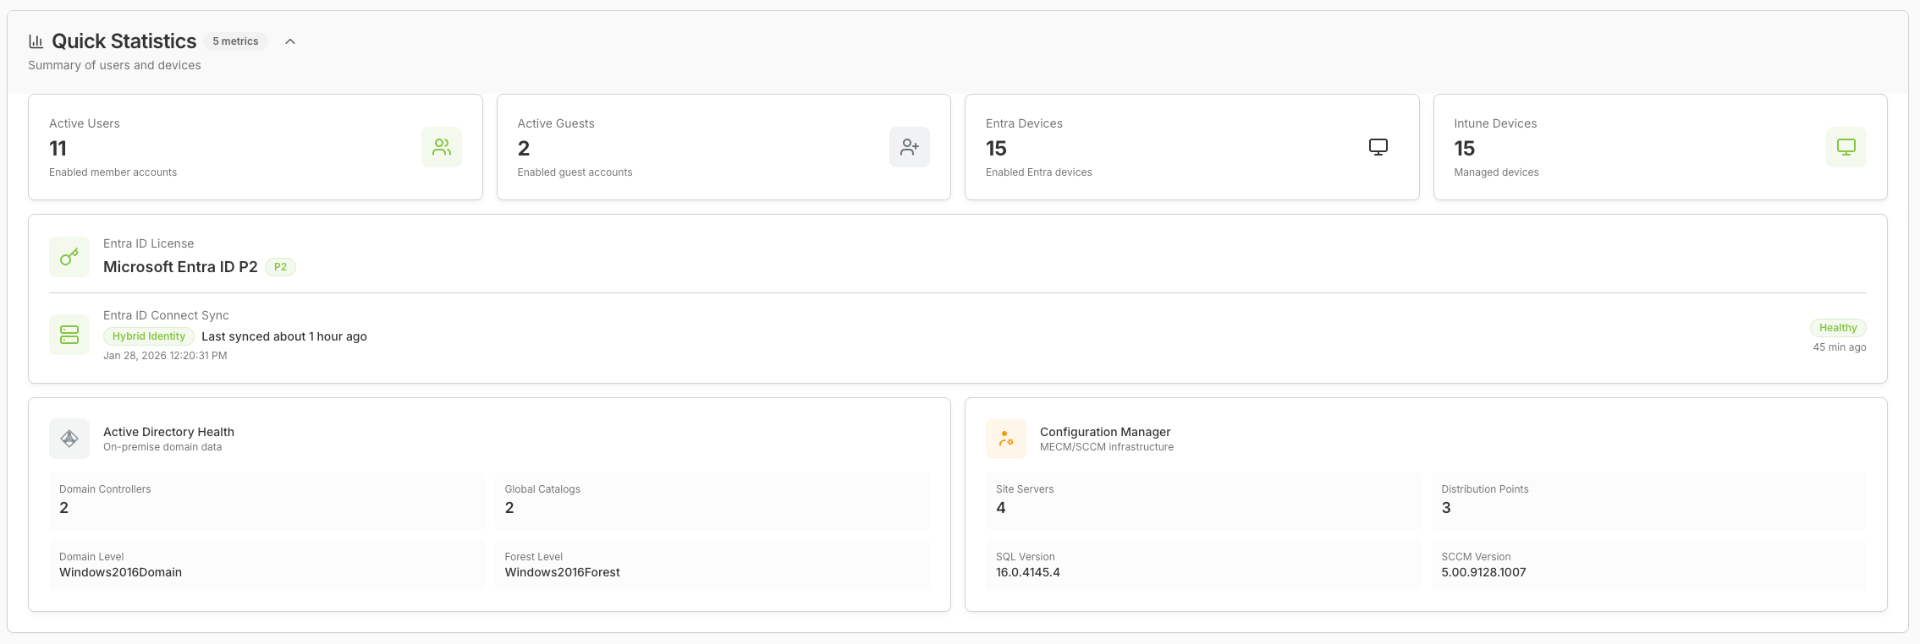Click the Active Directory Health icon
This screenshot has height=644, width=1920.
(69, 438)
